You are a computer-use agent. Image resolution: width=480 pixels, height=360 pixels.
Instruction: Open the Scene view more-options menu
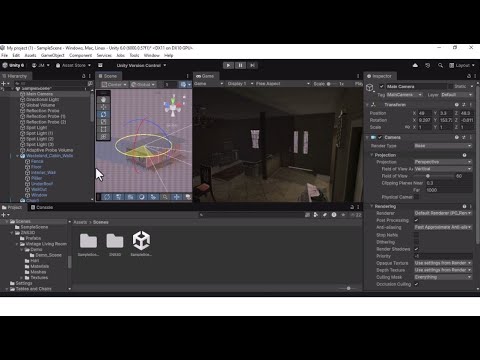point(187,76)
